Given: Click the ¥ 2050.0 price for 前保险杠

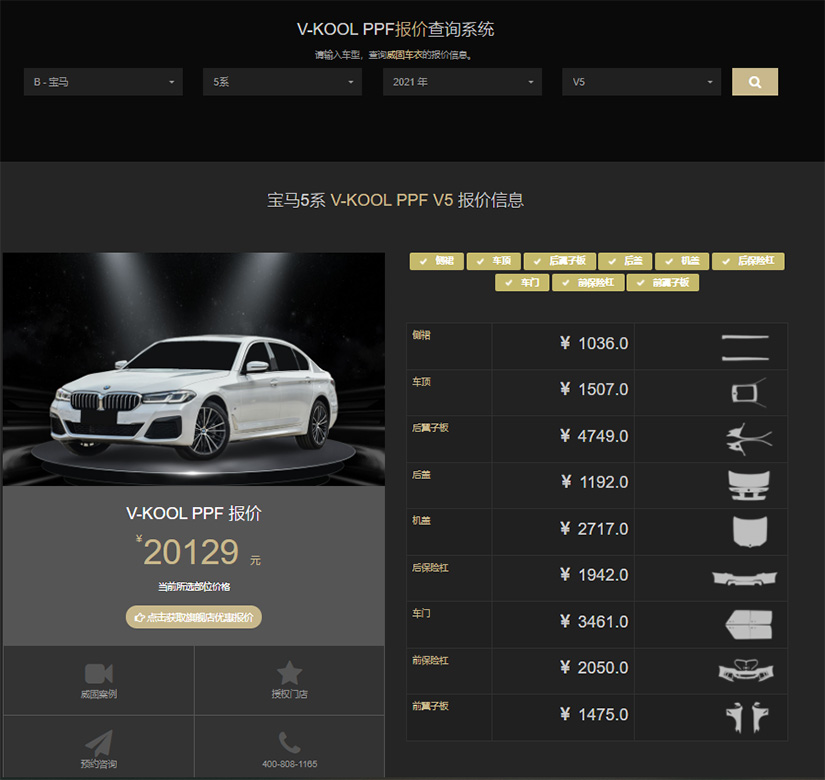Looking at the screenshot, I should 594,668.
